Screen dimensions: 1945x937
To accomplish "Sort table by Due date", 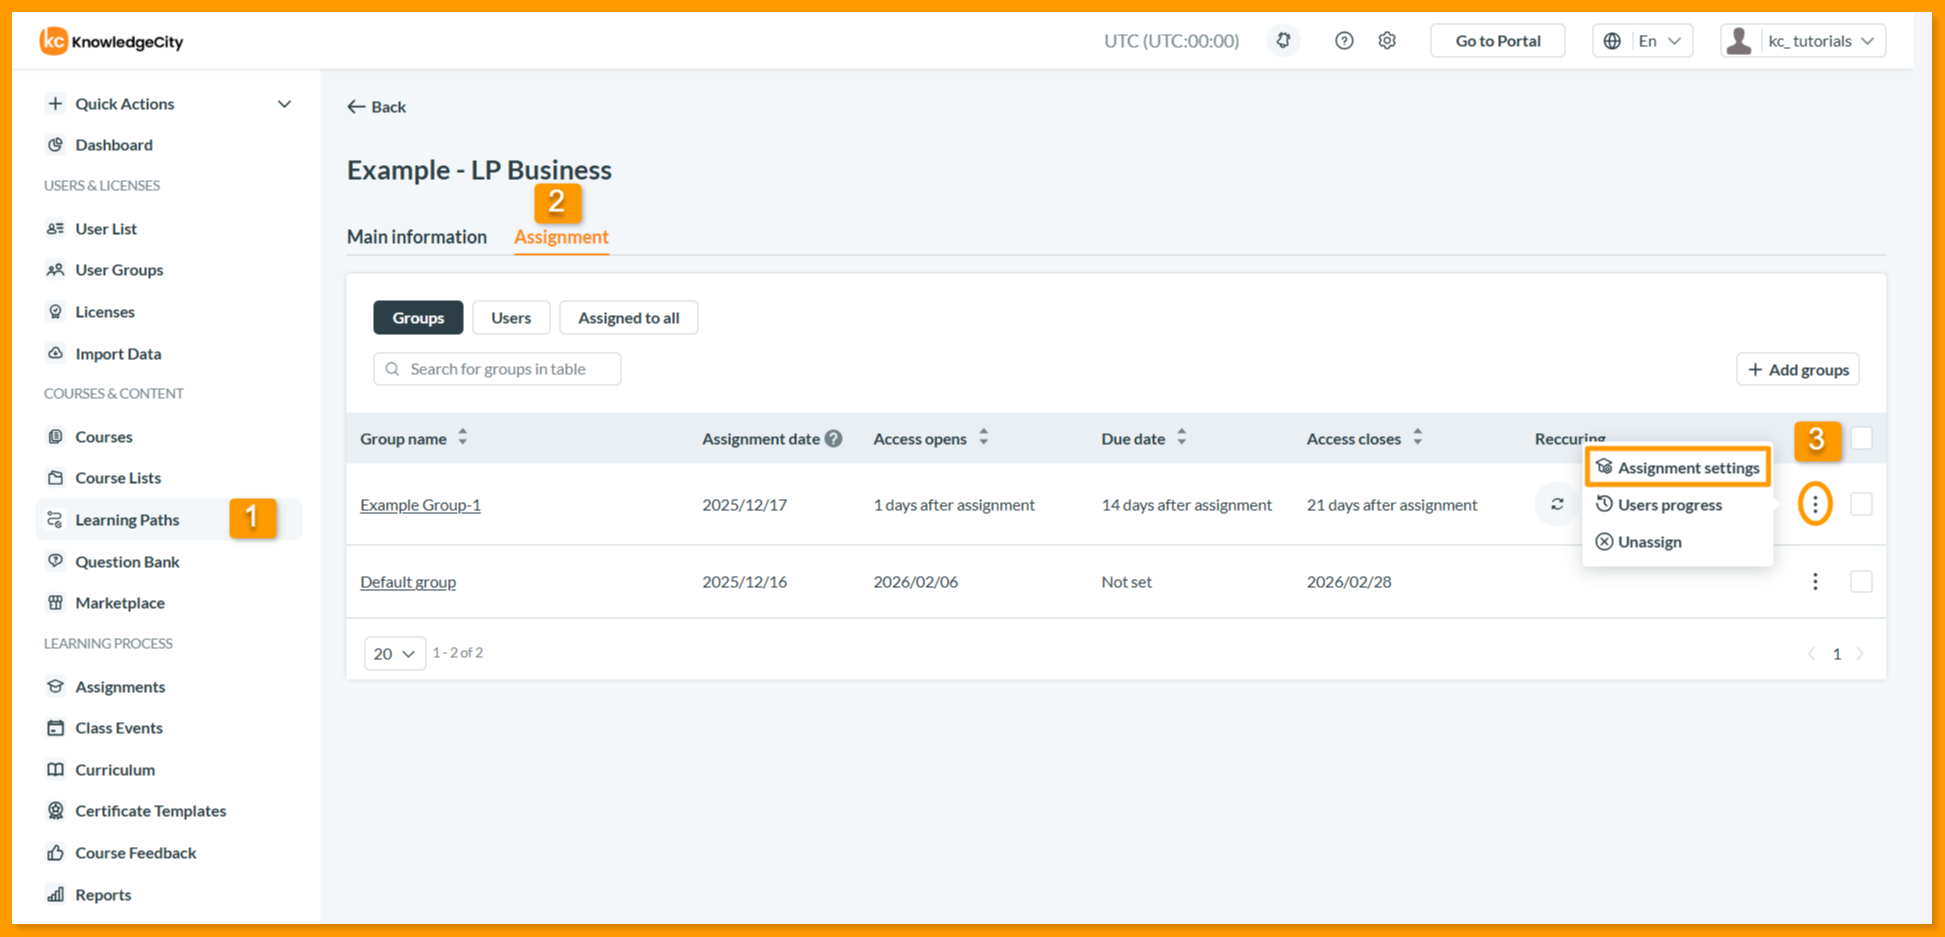I will (1182, 438).
